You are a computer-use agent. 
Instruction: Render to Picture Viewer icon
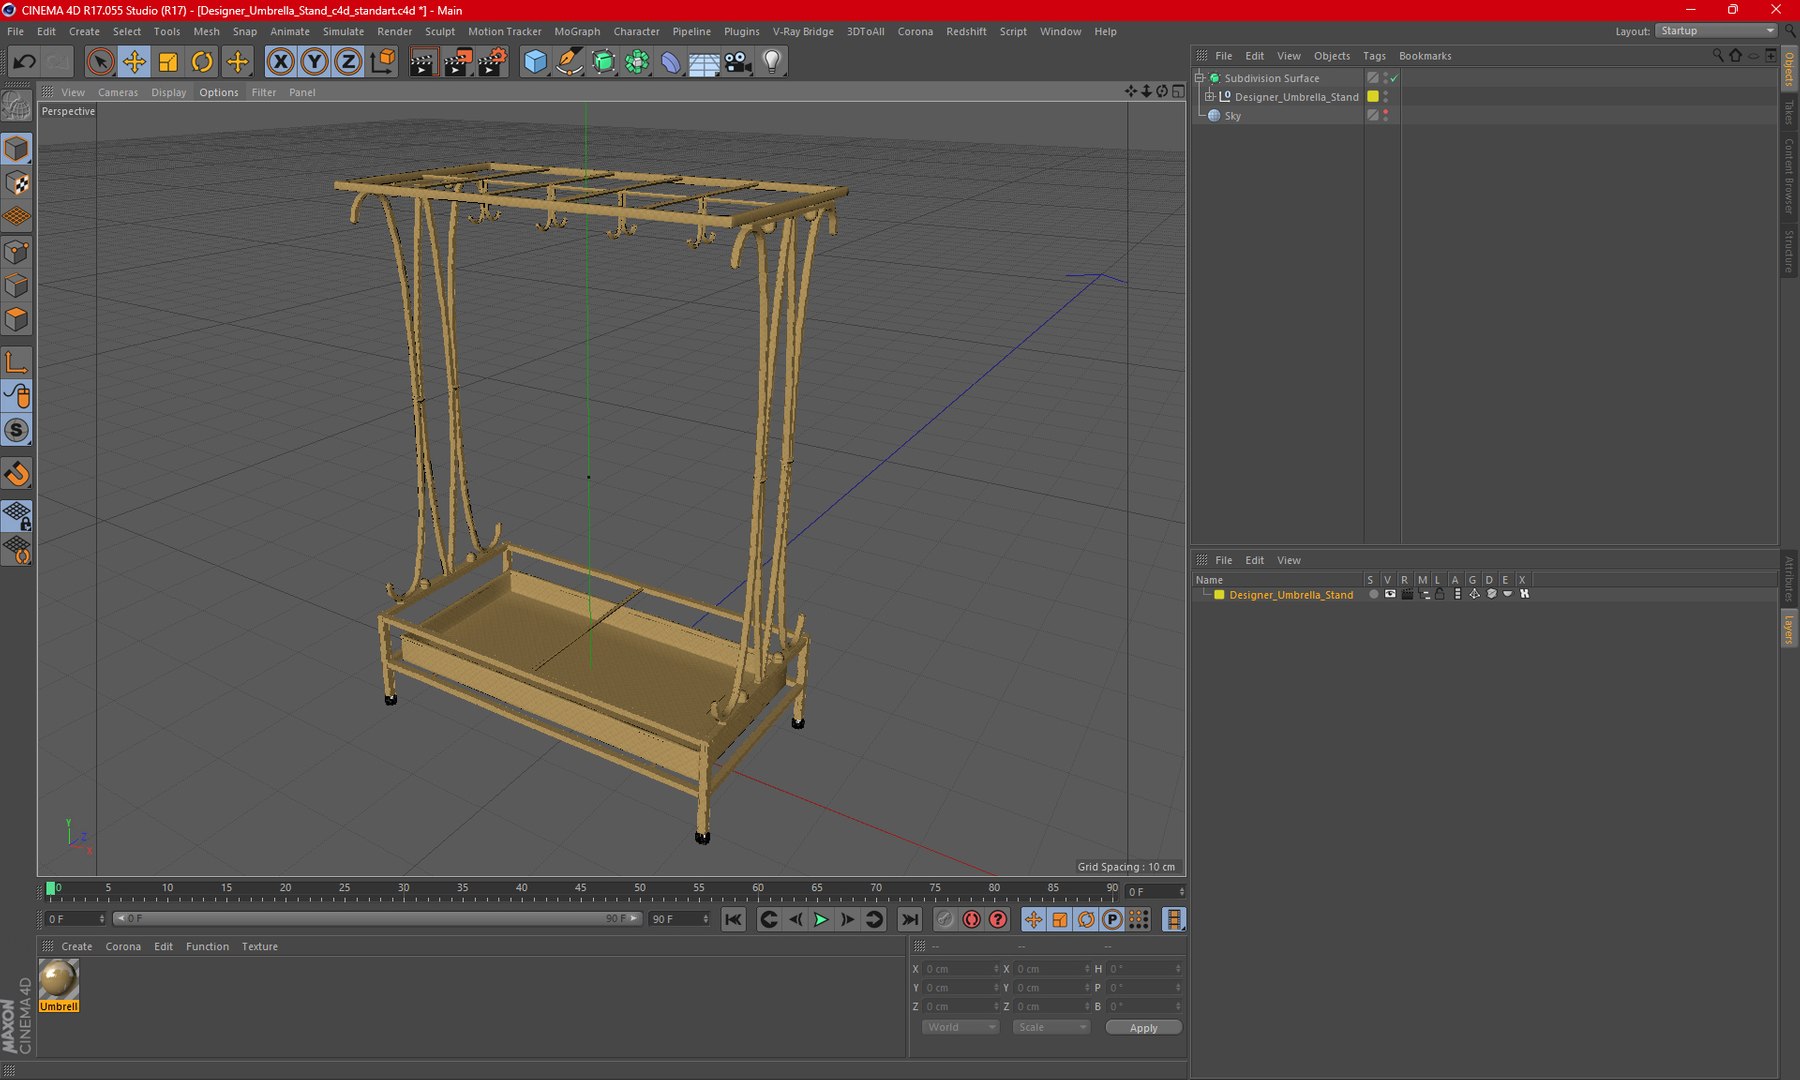[x=457, y=62]
